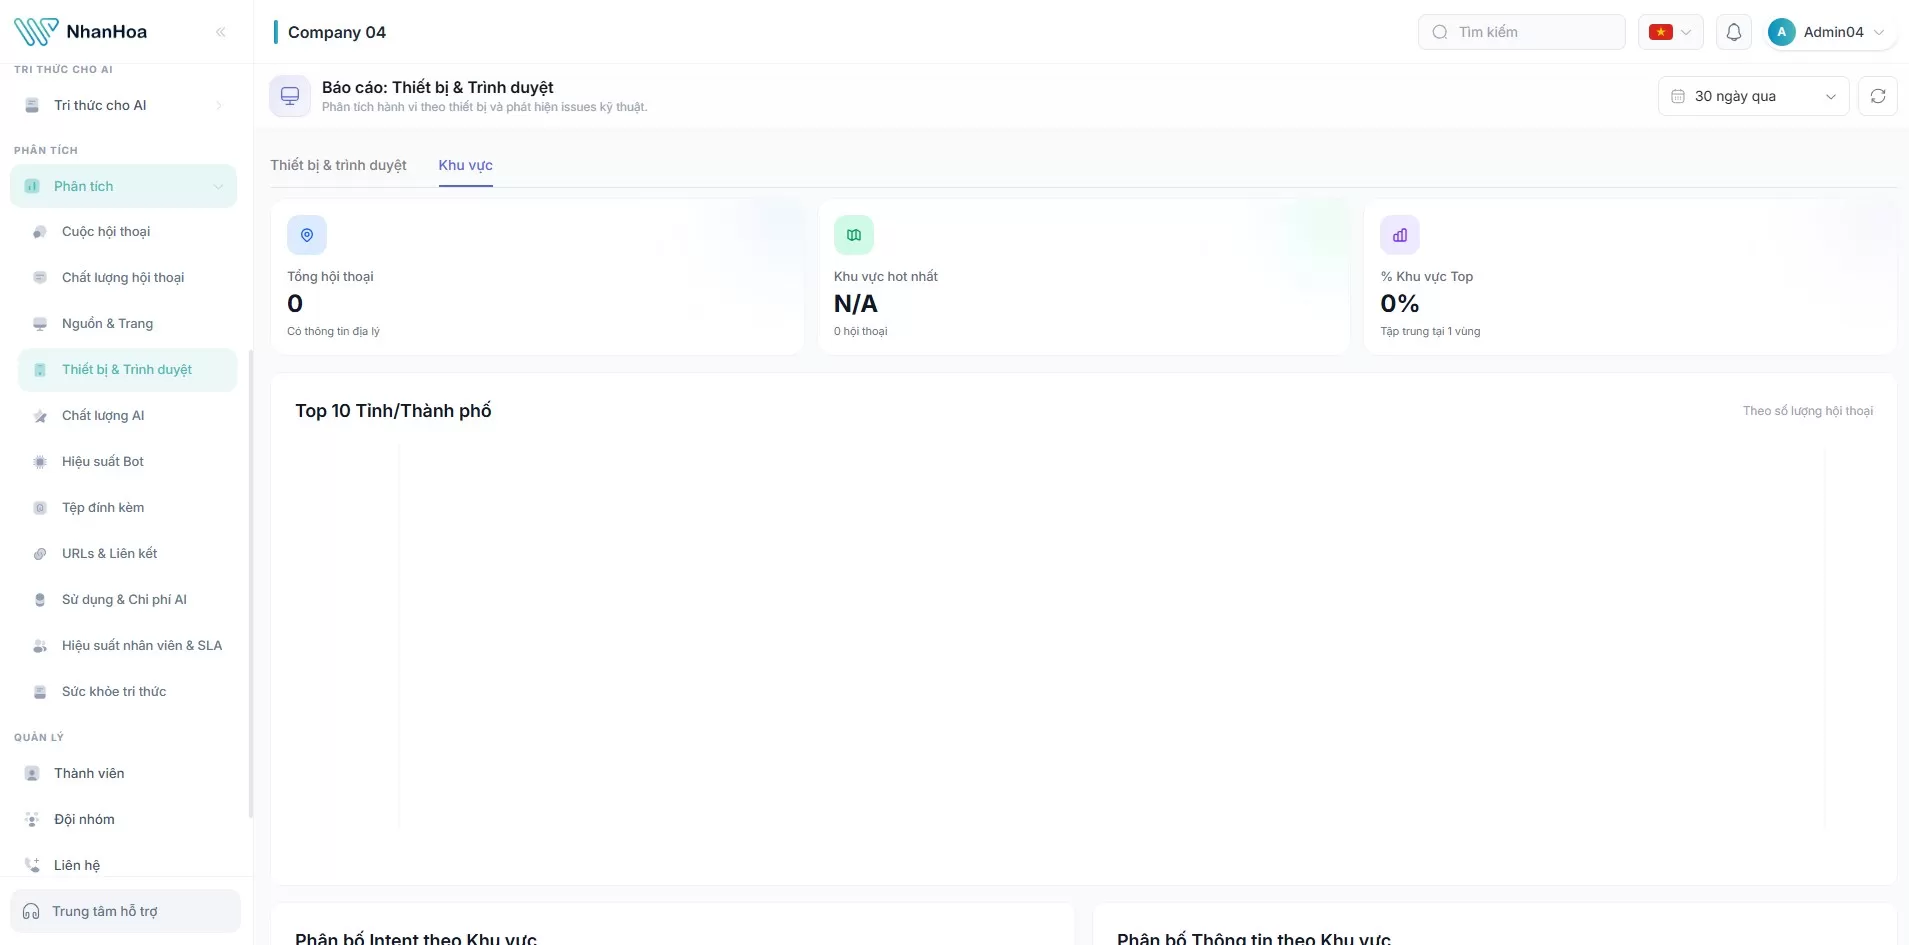Open the 30 ngày qua date range dropdown
Screen dimensions: 1909x945
click(x=1753, y=96)
